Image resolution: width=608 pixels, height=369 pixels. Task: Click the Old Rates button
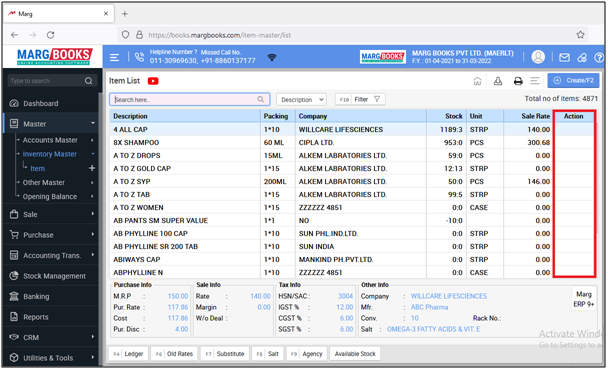pos(174,354)
